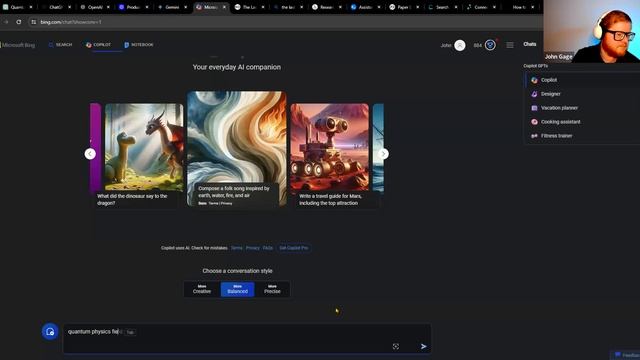Open the FAQs link
Screen dimensions: 640x360
pos(268,248)
